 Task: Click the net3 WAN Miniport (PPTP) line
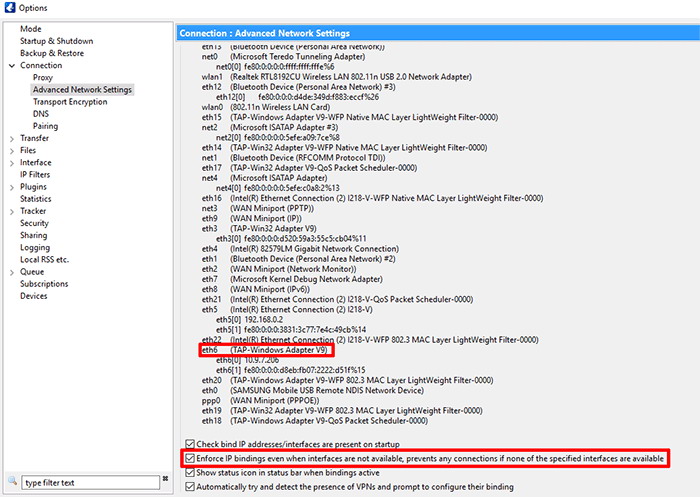tap(258, 208)
